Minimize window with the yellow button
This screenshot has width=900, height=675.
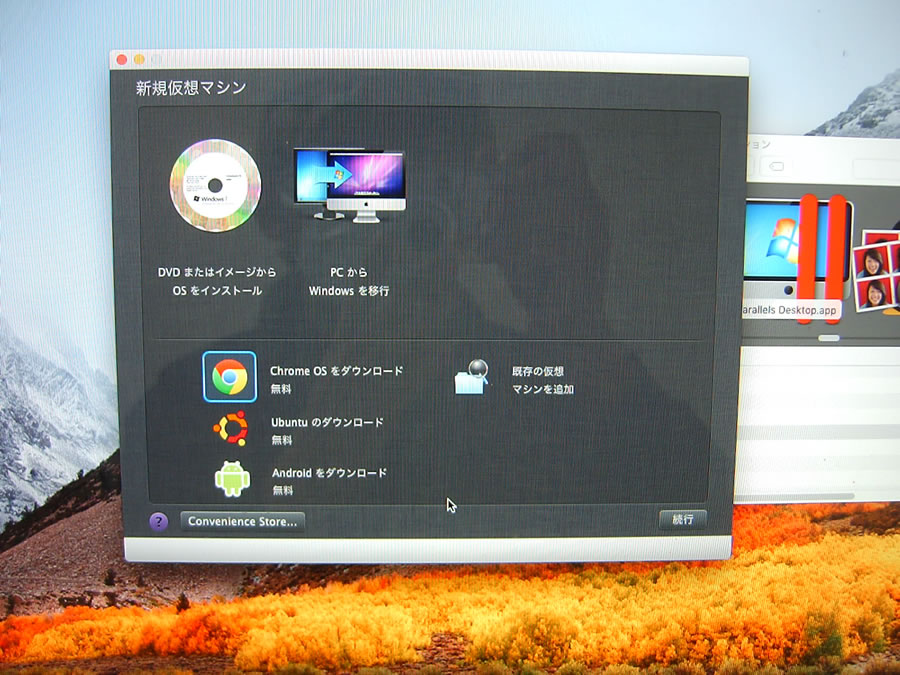pyautogui.click(x=139, y=59)
